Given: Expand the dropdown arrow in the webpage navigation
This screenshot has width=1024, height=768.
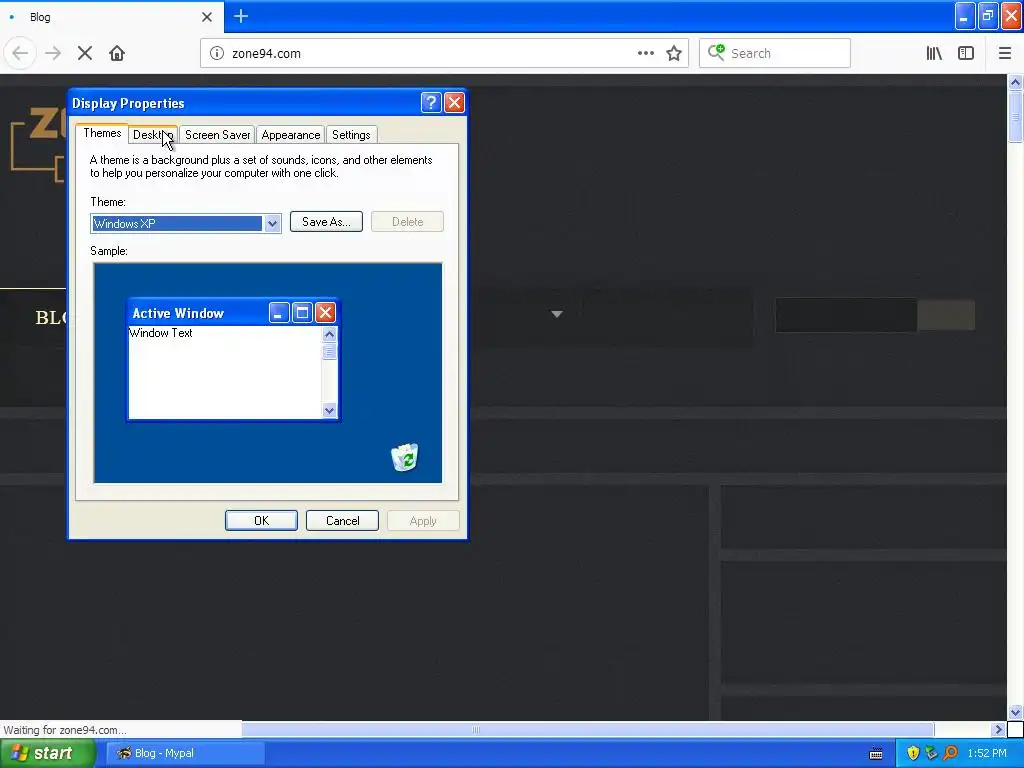Looking at the screenshot, I should coord(556,314).
